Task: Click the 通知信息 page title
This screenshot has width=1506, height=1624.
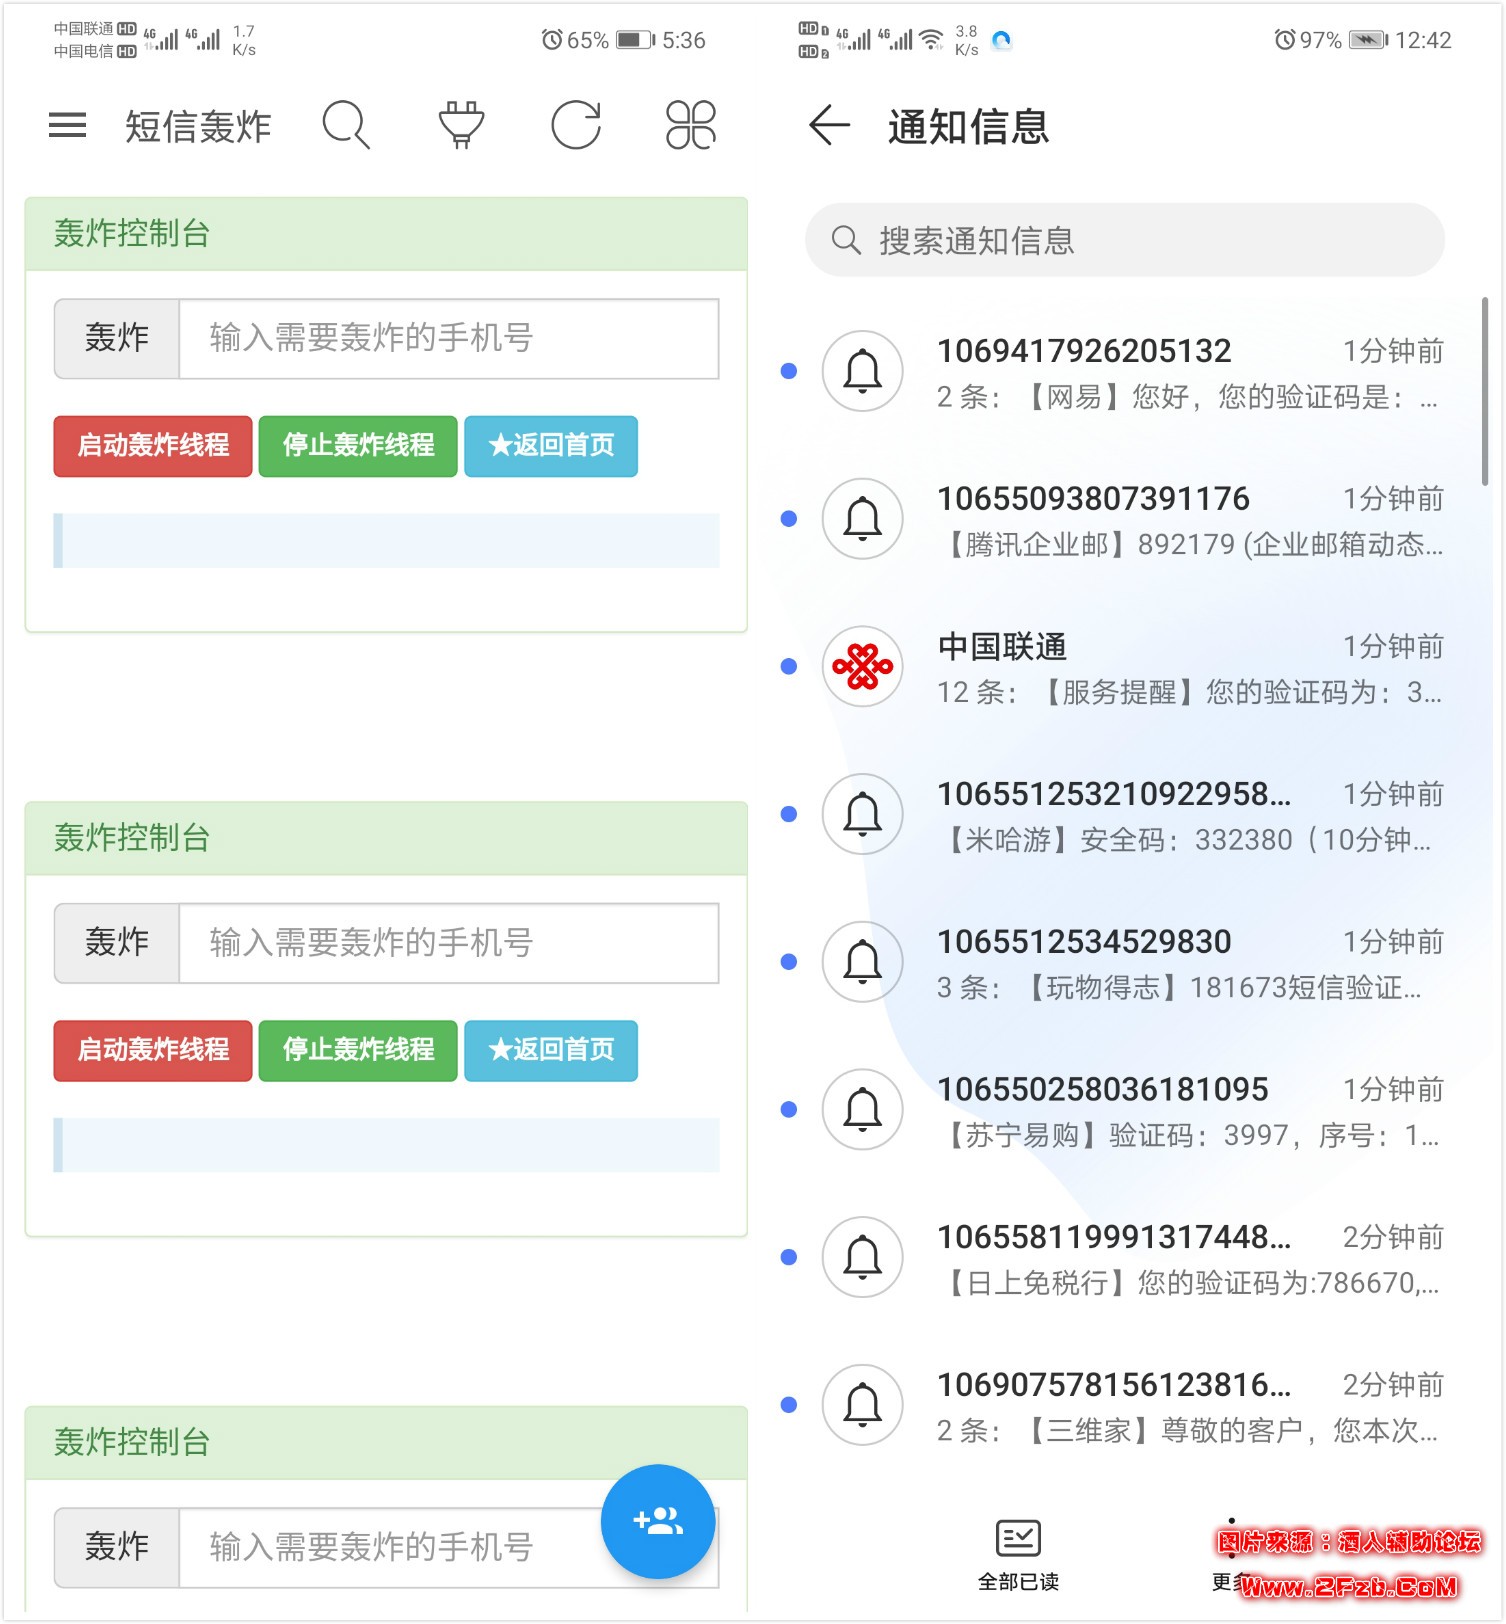Action: click(x=968, y=126)
